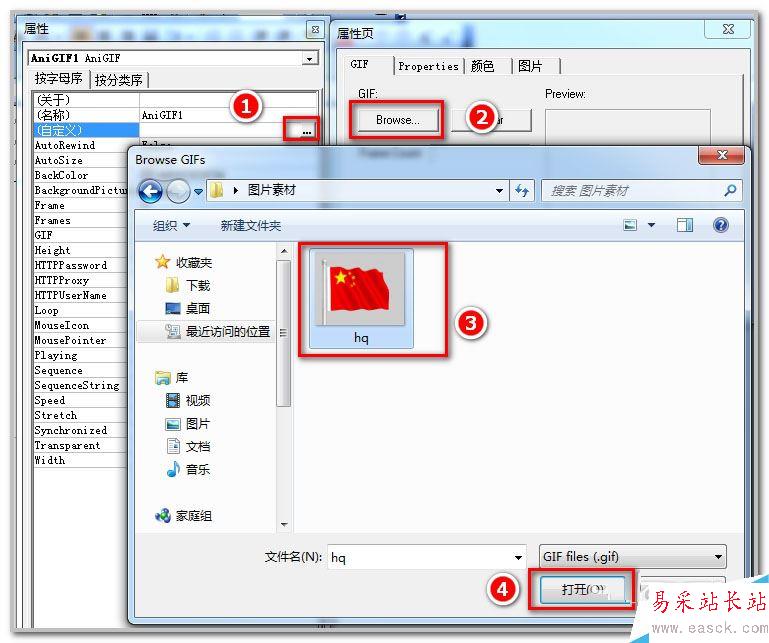The height and width of the screenshot is (643, 769).
Task: Select the Frames property
Action: click(52, 221)
